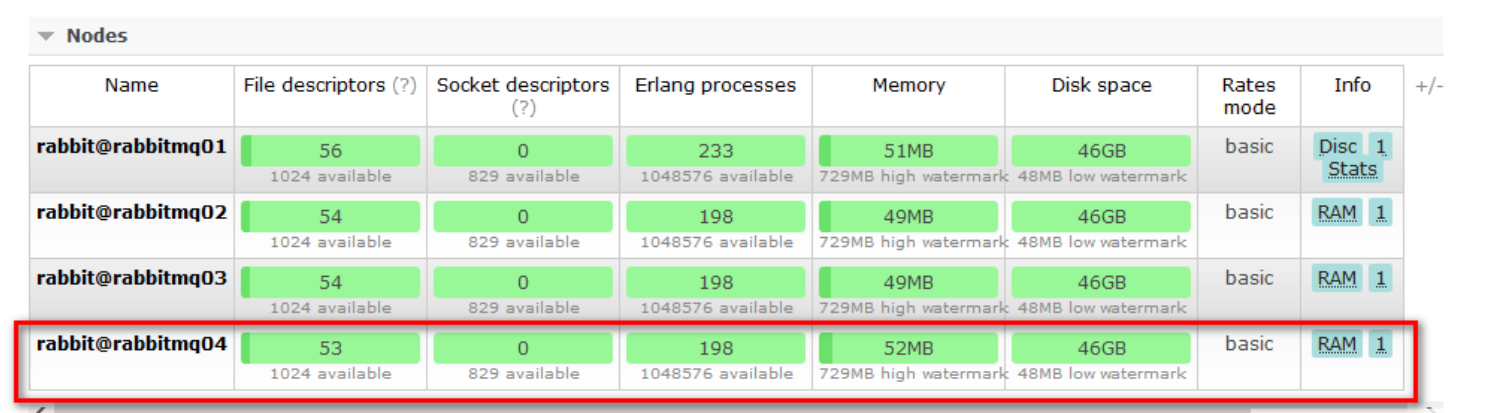Click rabbitmq01 memory bar showing 51MB
1500x413 pixels.
pos(908,151)
